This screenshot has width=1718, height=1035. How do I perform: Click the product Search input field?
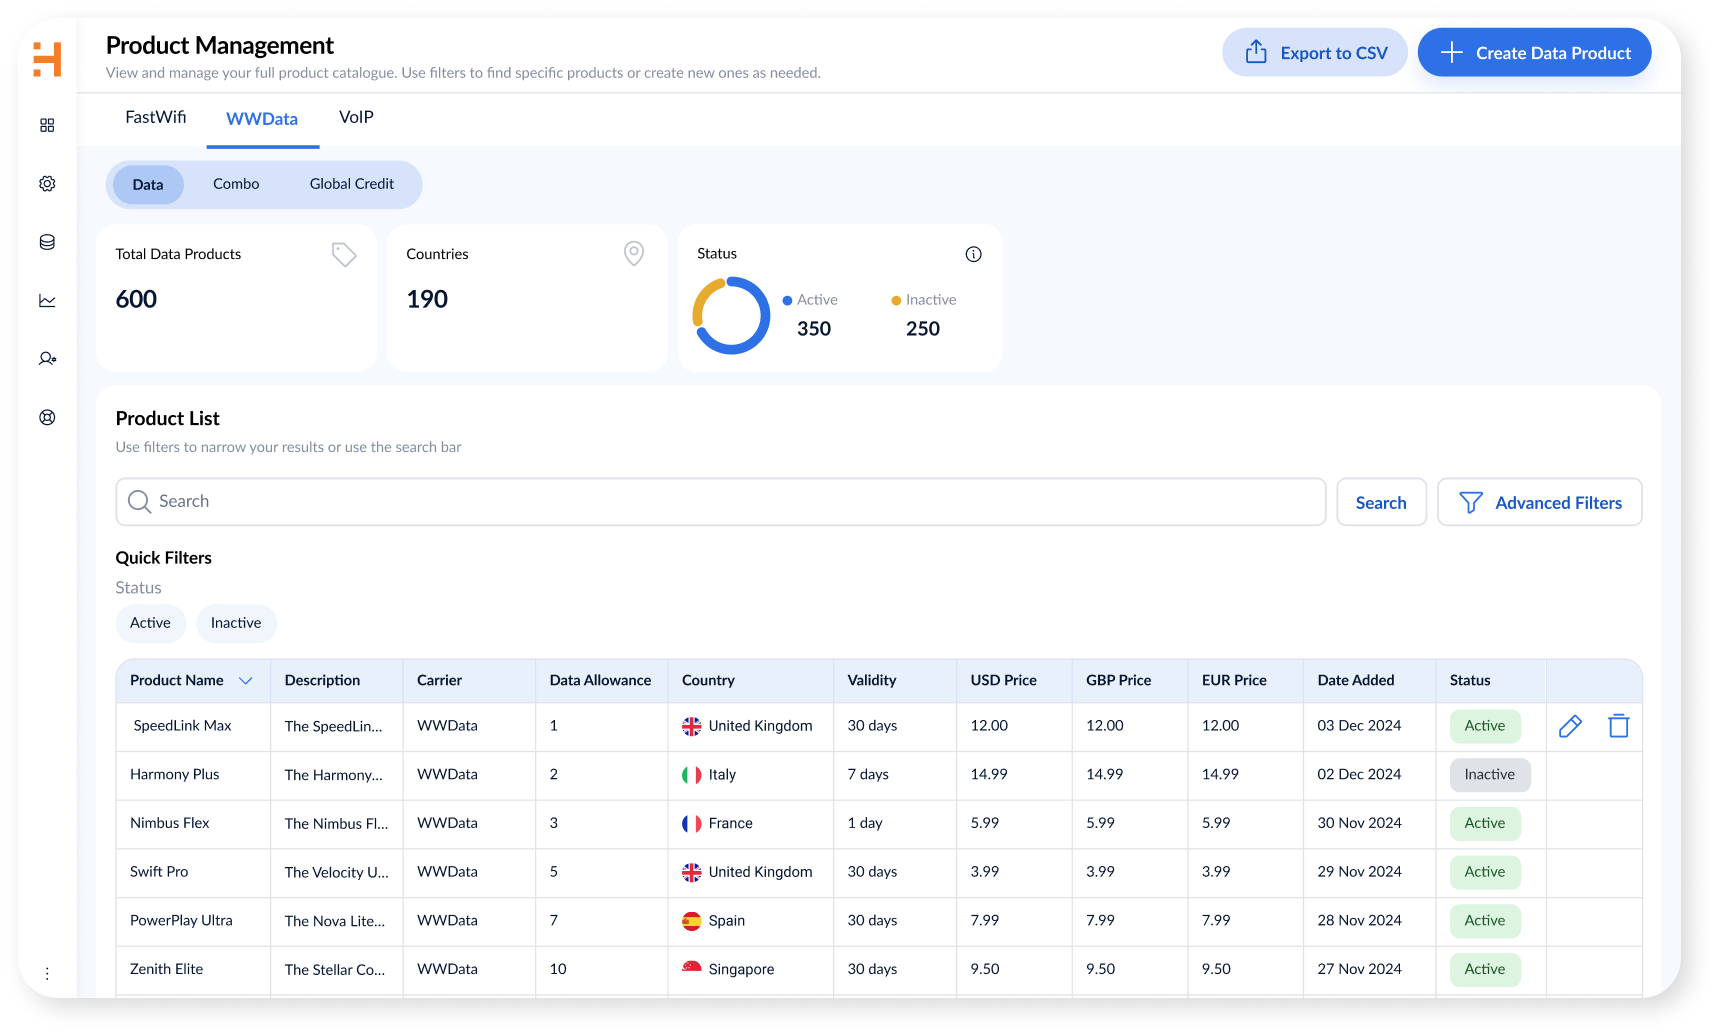point(720,502)
